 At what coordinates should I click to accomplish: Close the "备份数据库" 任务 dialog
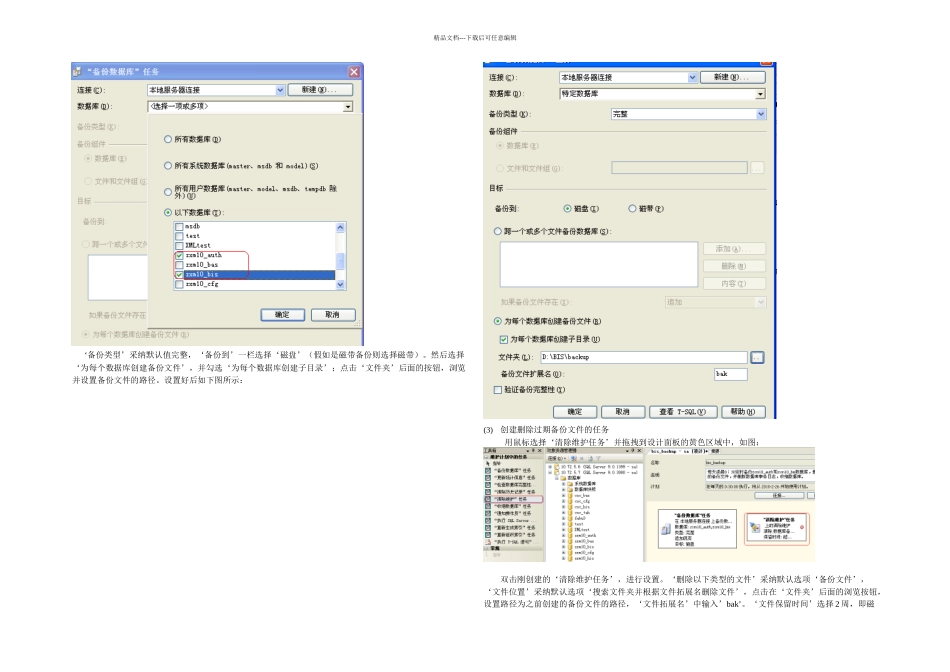(354, 72)
